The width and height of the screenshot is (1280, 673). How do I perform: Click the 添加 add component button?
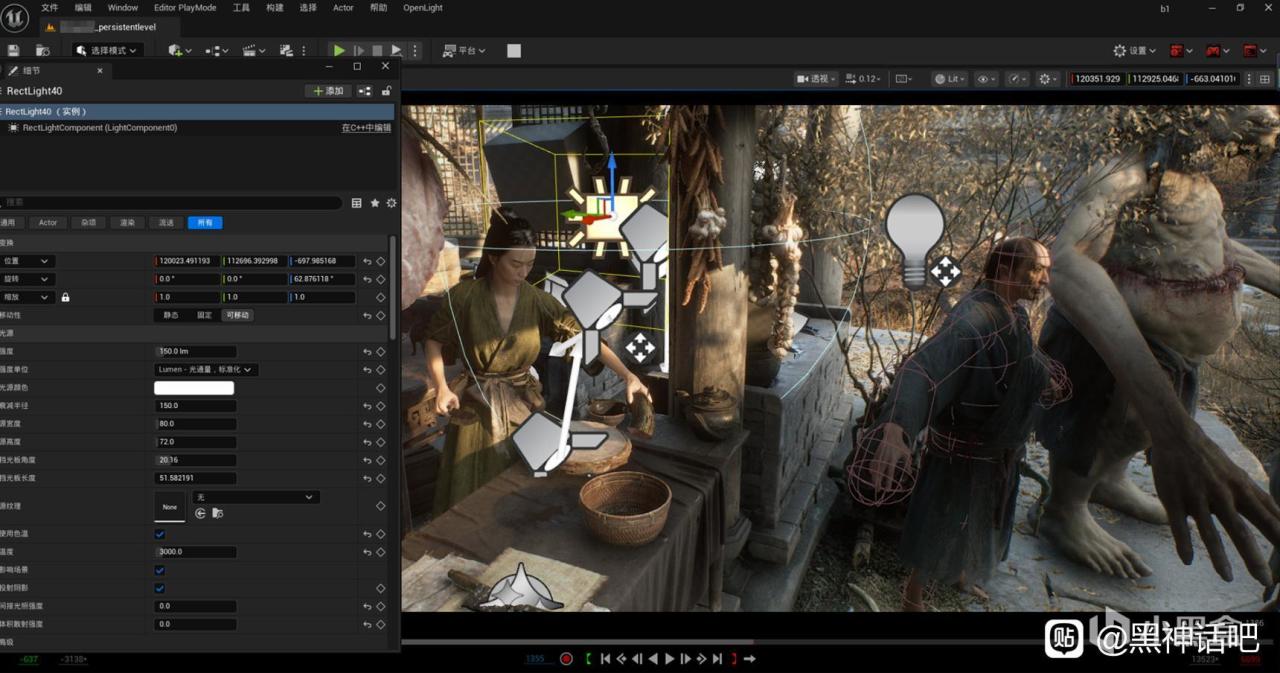click(328, 91)
